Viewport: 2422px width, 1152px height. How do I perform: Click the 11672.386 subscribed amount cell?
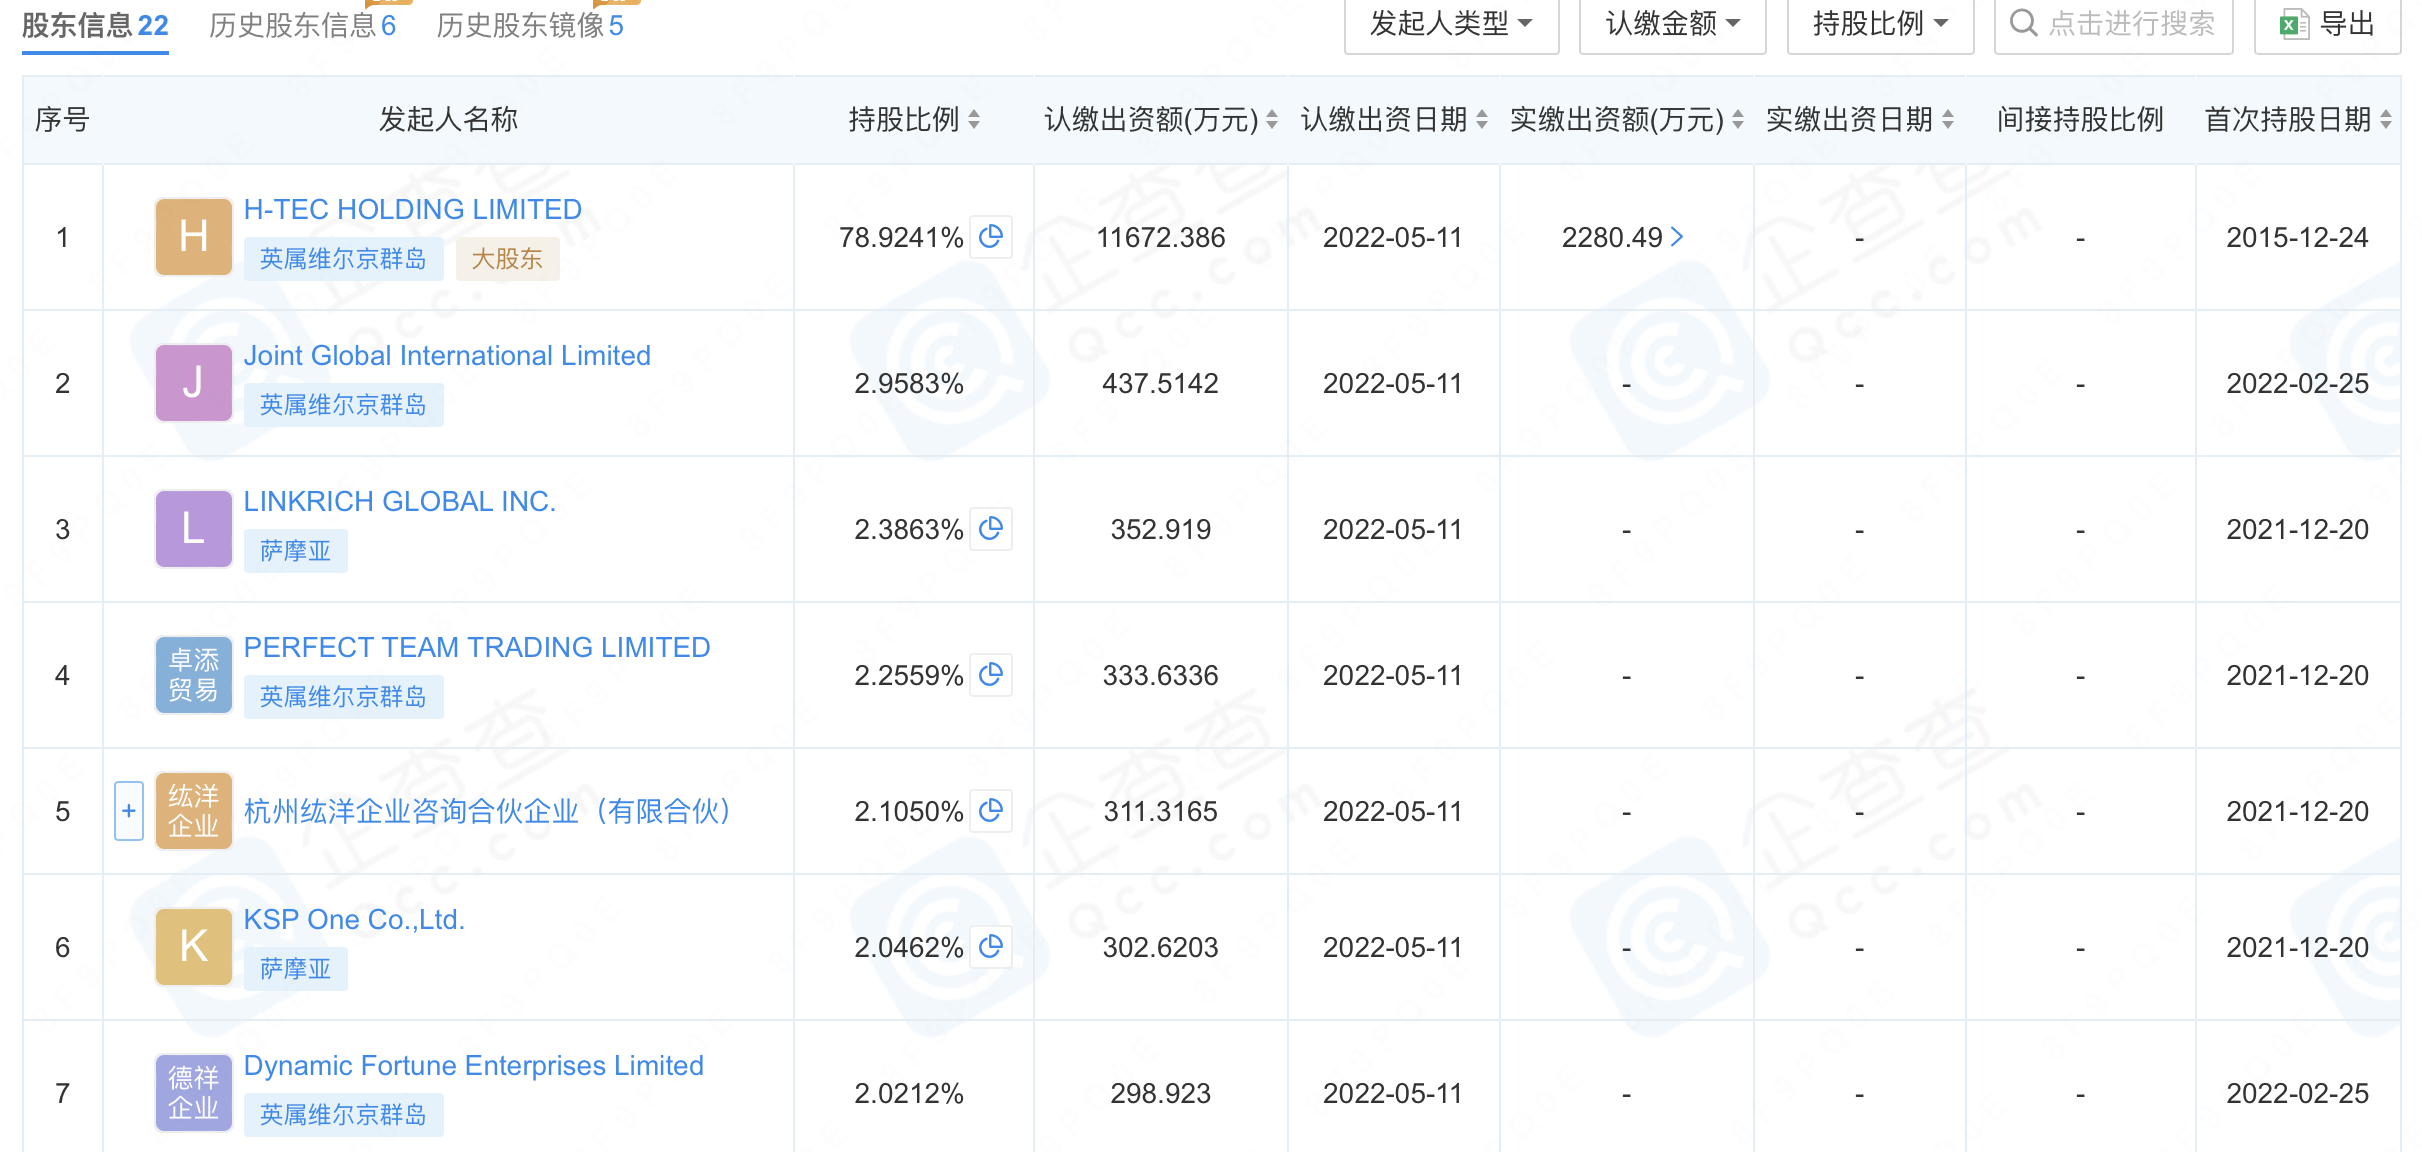coord(1161,237)
